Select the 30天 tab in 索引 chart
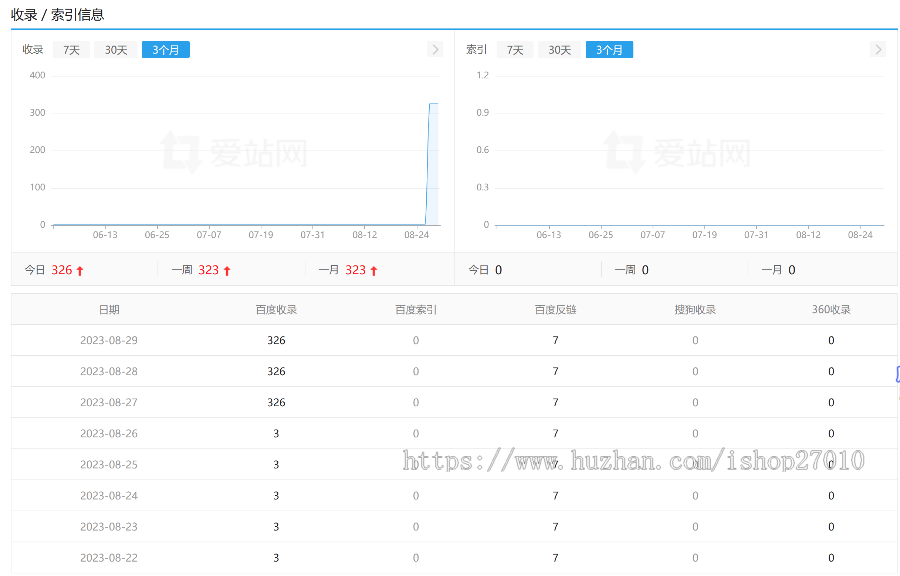Screen dimensions: 900x576 click(x=560, y=50)
